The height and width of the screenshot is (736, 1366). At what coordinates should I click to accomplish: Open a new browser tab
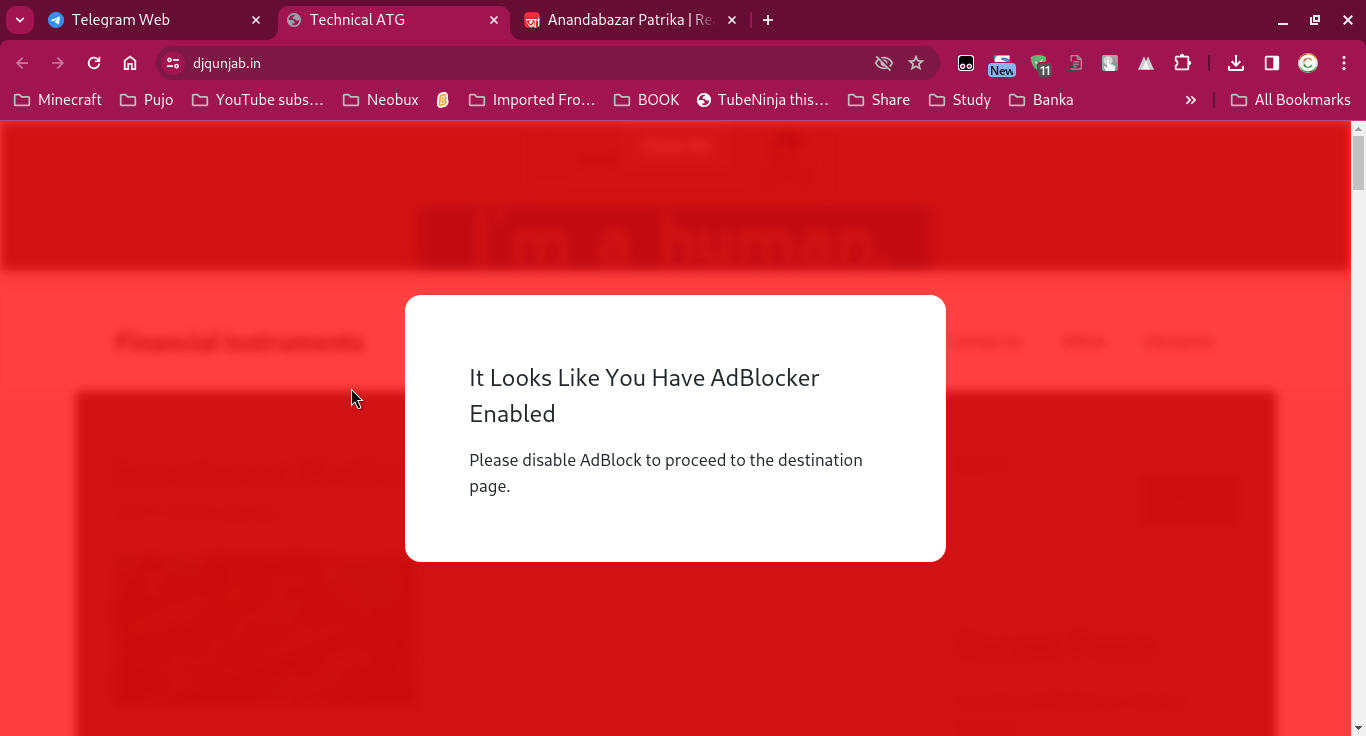(x=768, y=20)
